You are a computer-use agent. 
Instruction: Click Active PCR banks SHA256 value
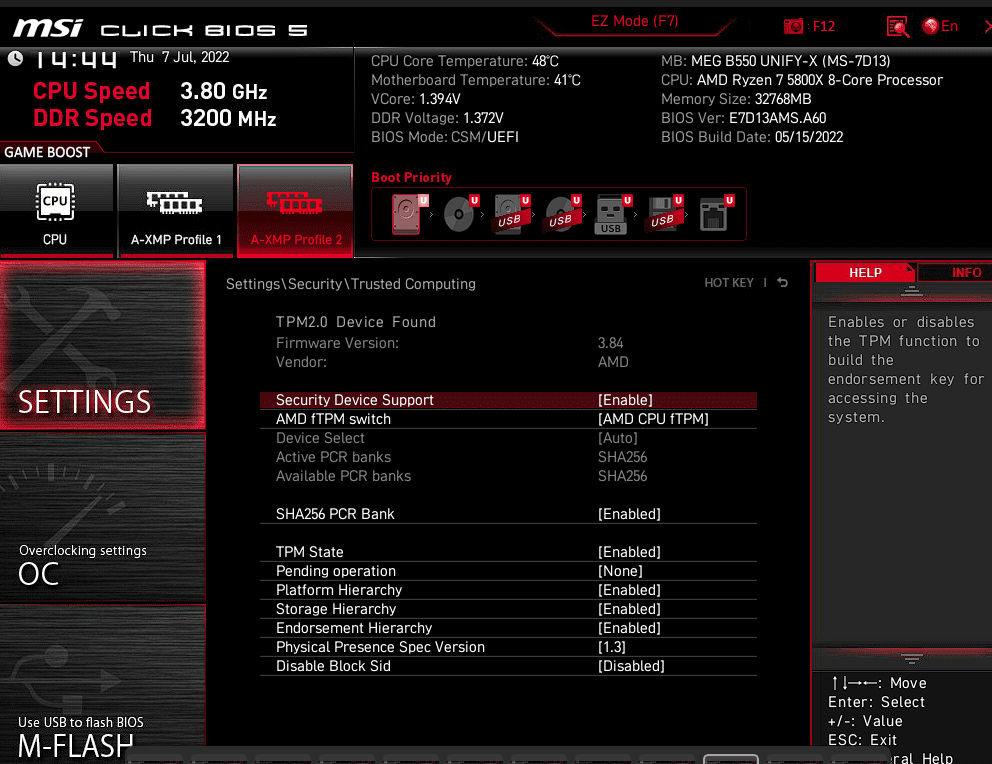click(x=623, y=457)
